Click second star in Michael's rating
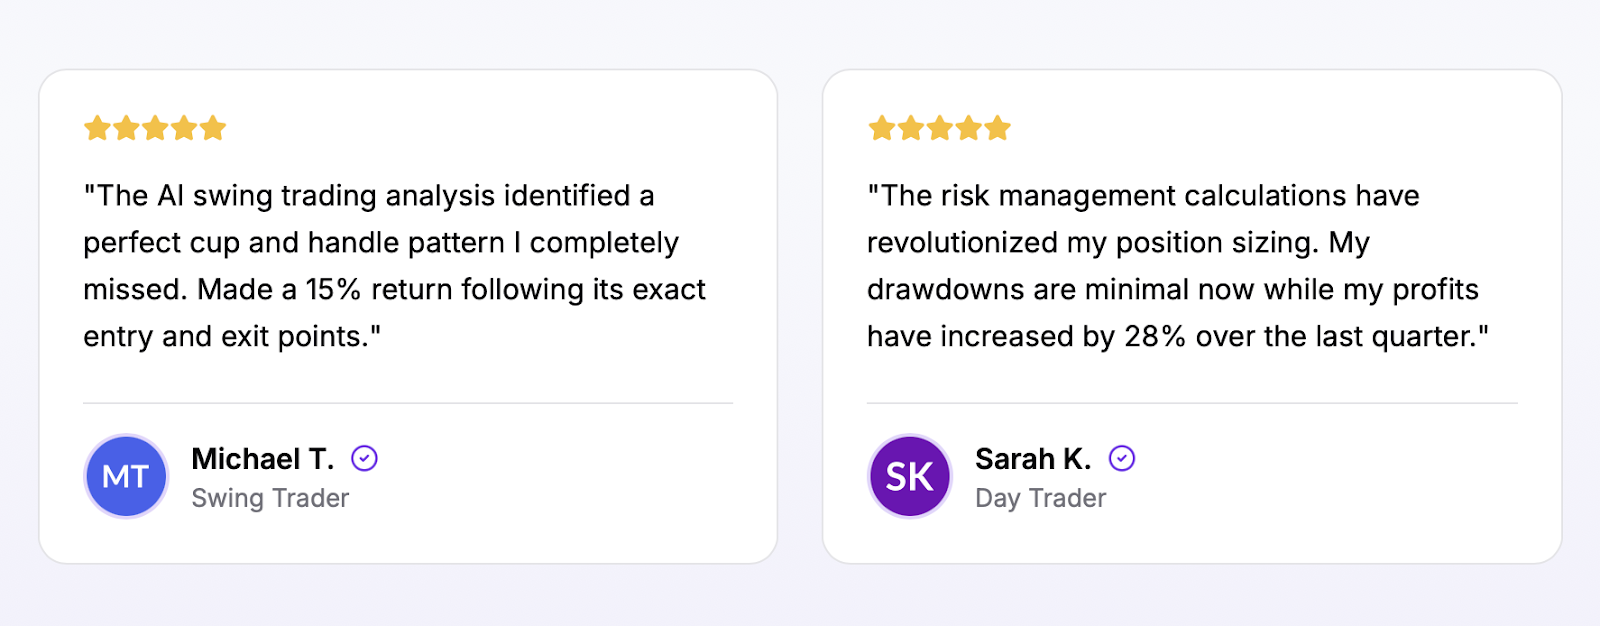 126,128
